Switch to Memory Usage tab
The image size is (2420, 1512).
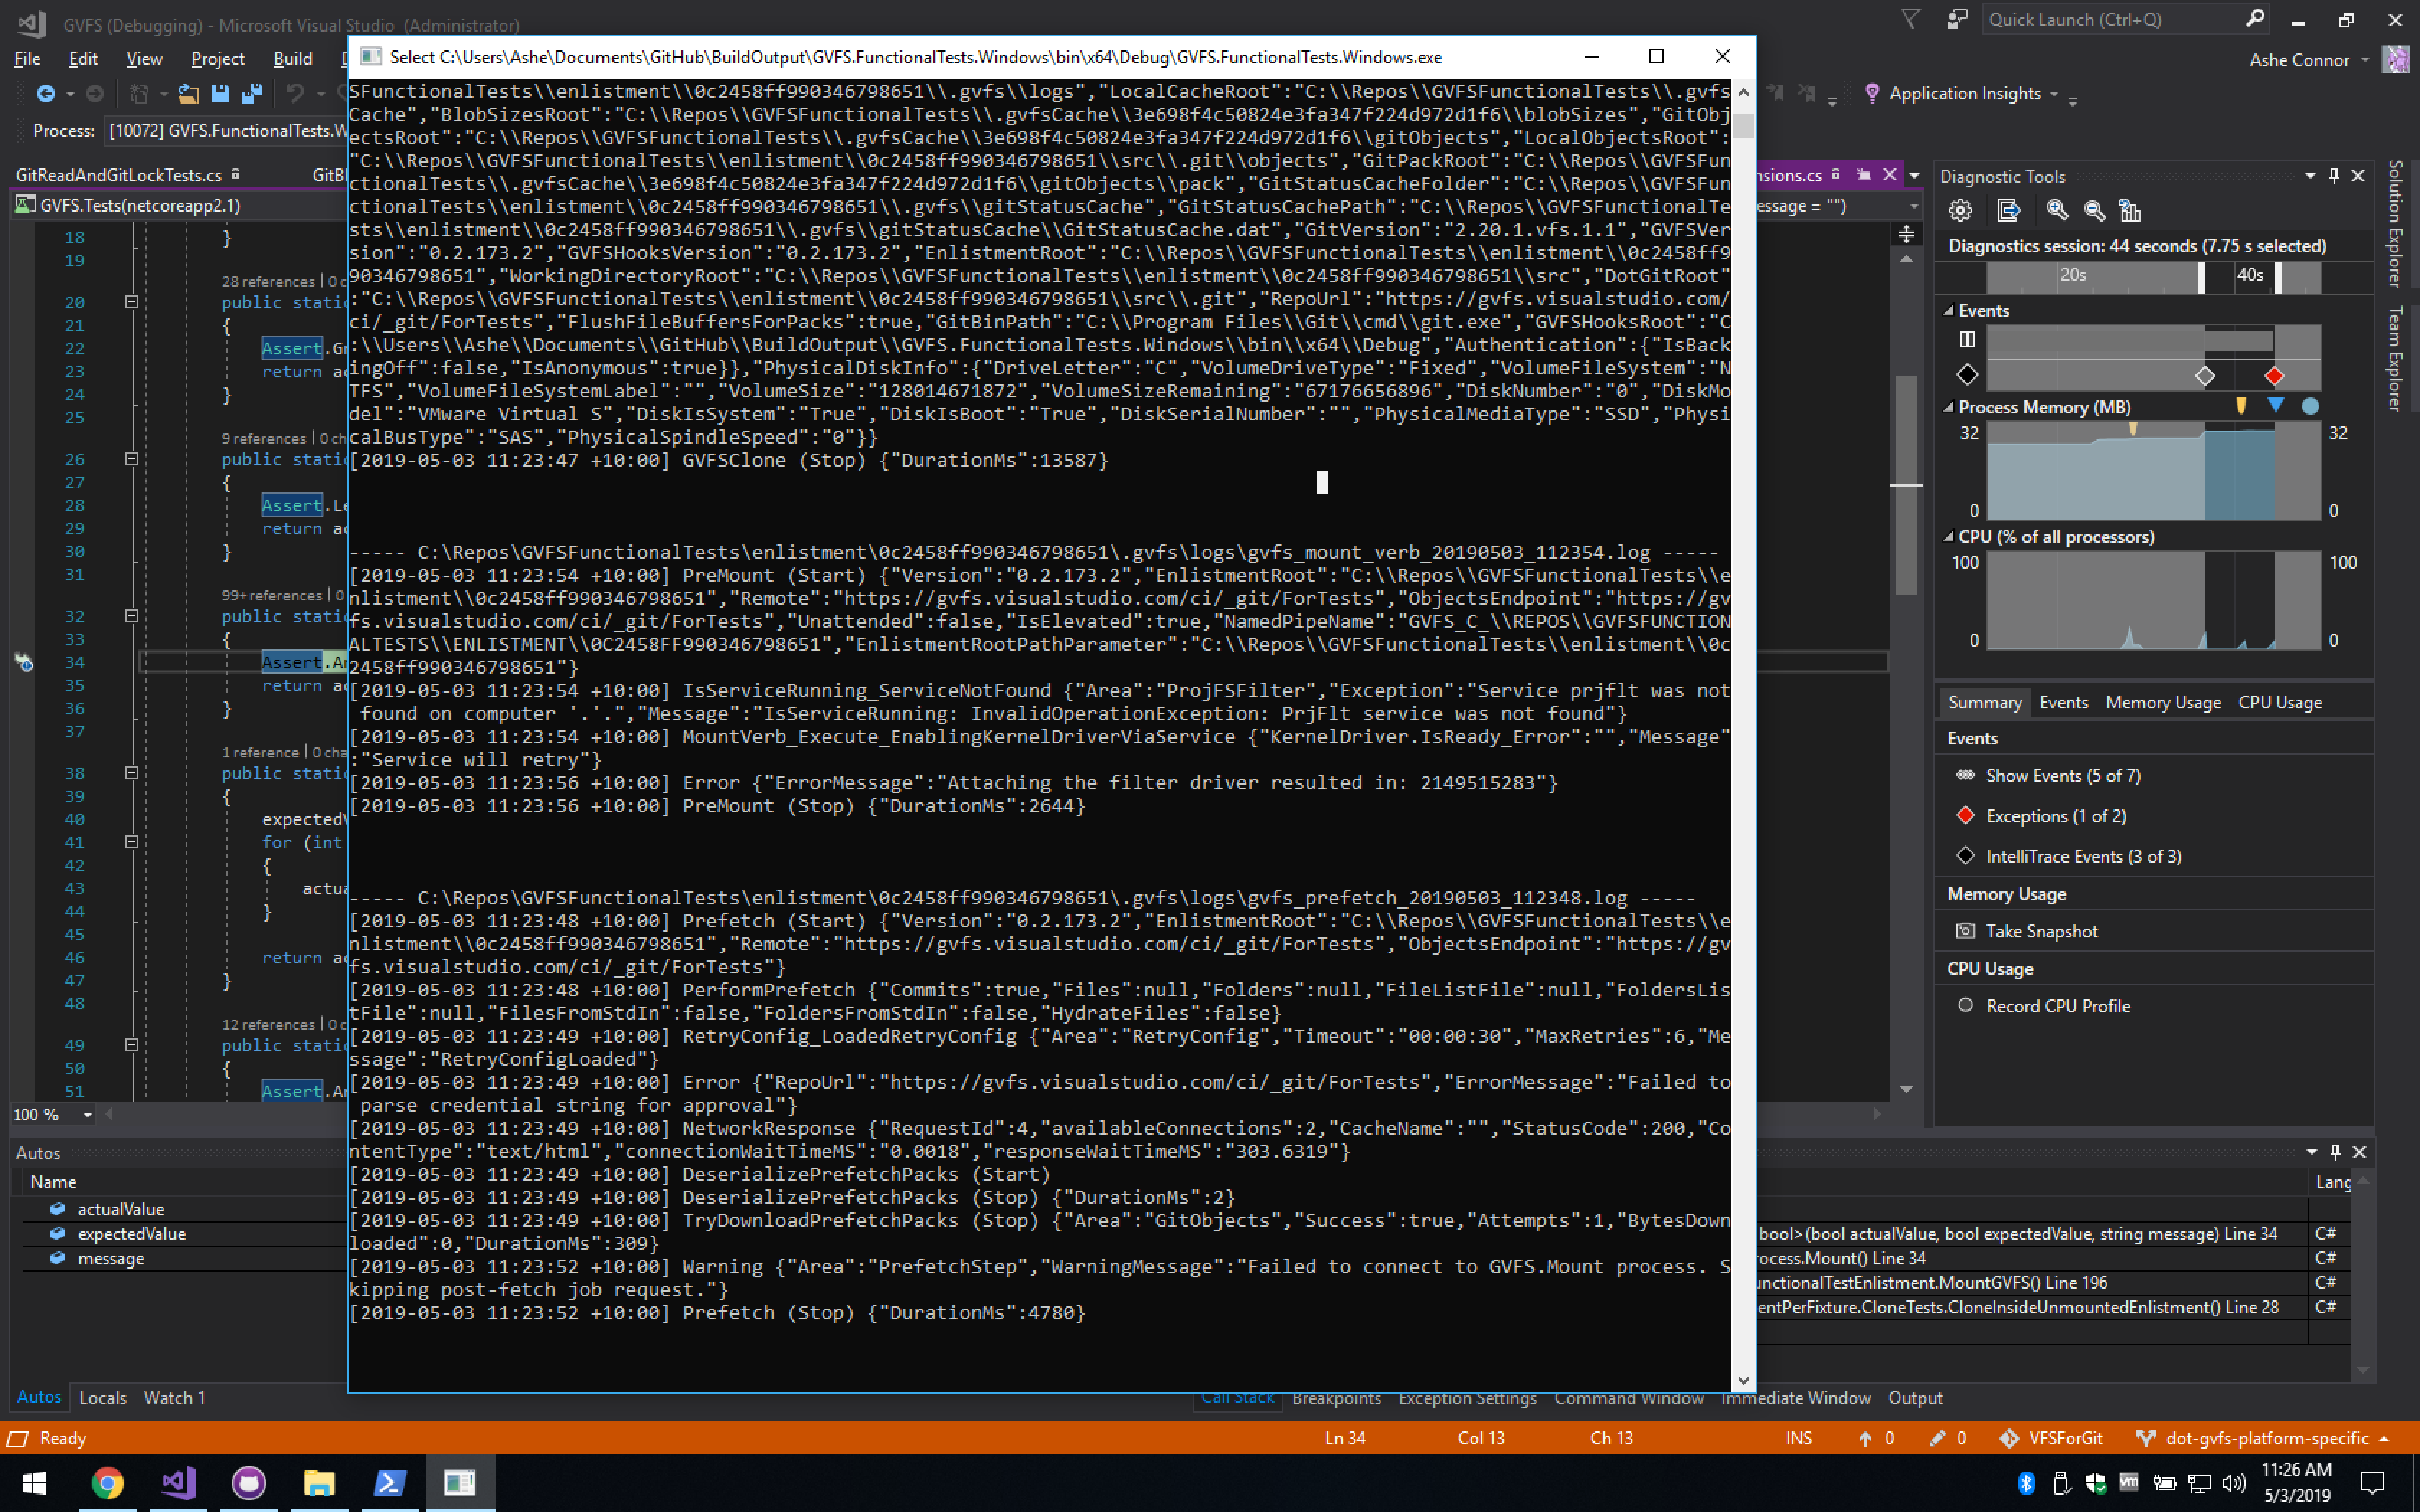[2162, 703]
